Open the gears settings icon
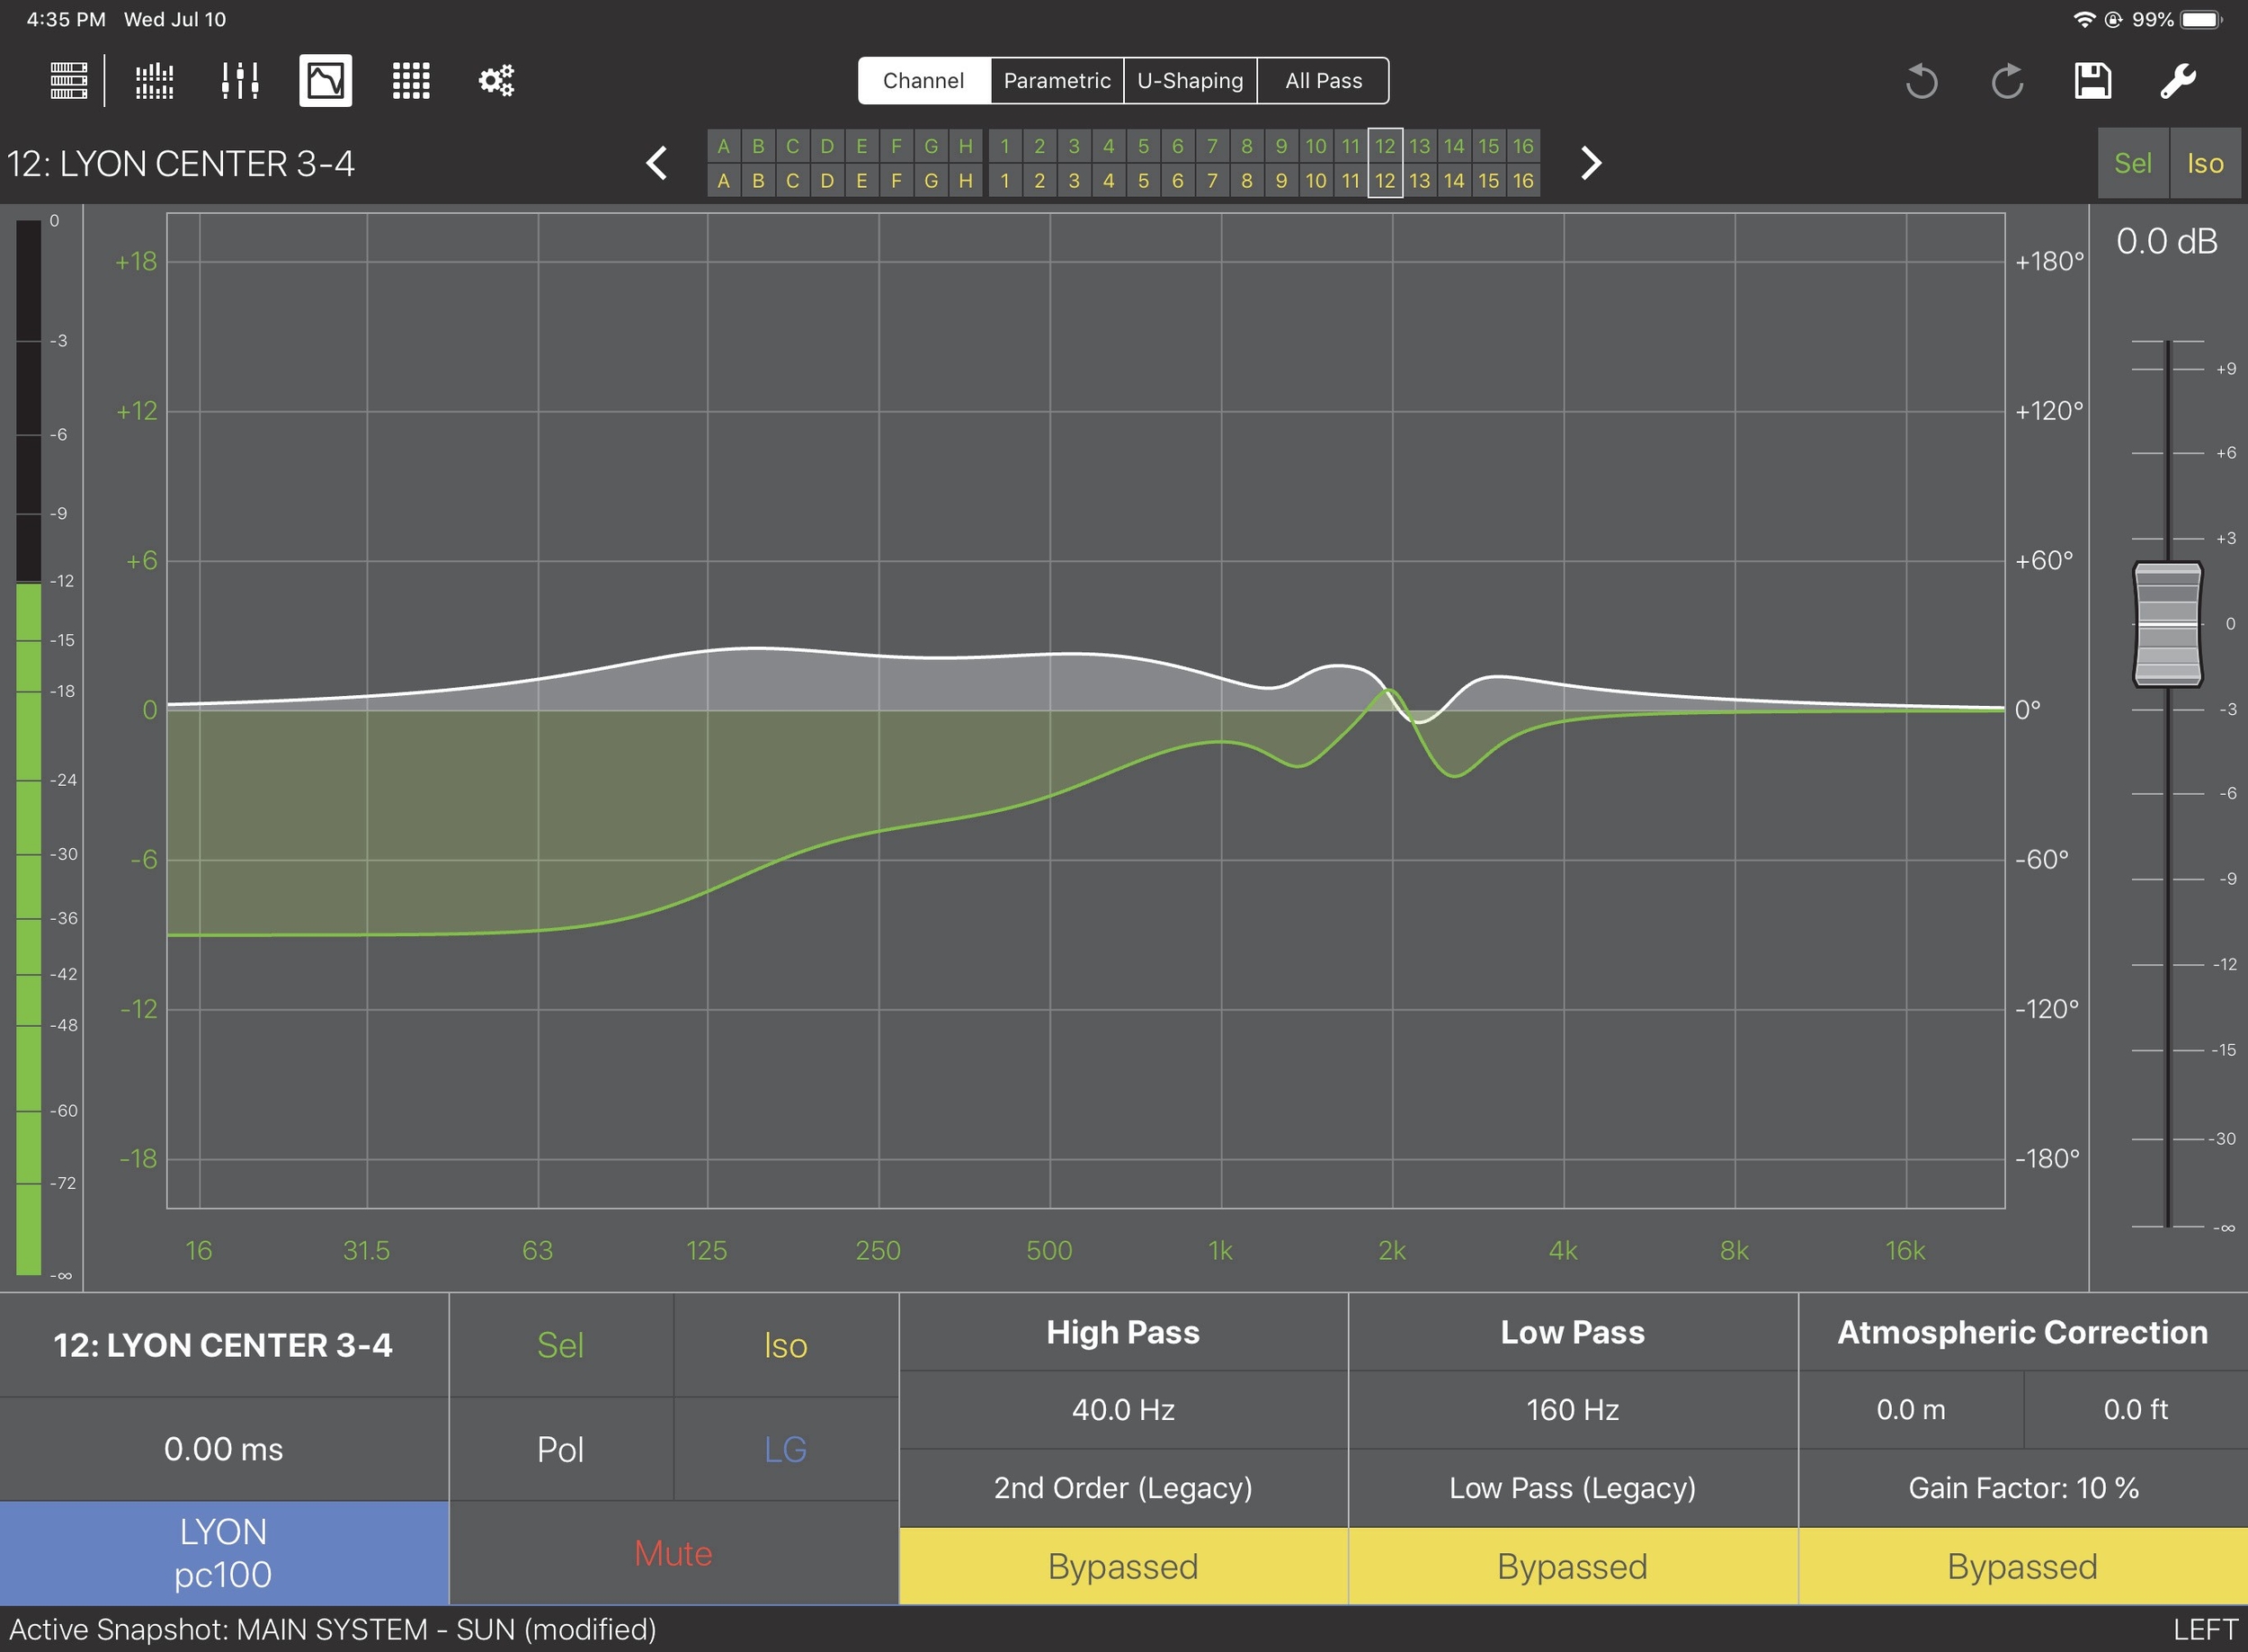This screenshot has width=2248, height=1652. click(x=496, y=80)
